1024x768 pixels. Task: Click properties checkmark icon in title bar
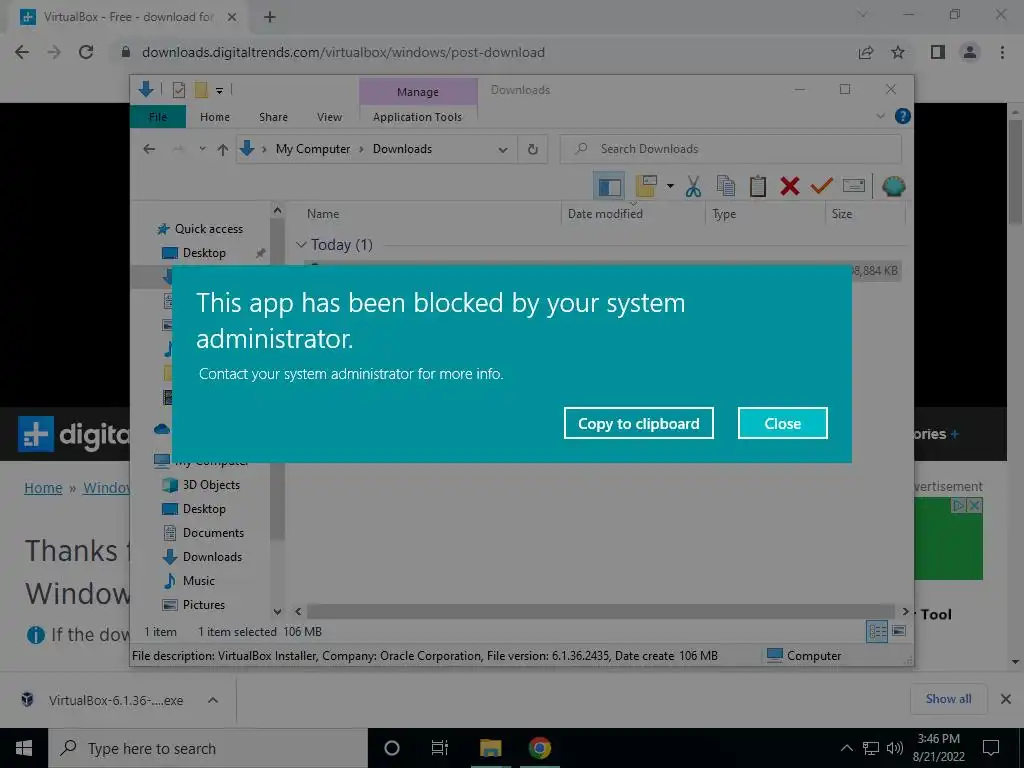click(178, 89)
